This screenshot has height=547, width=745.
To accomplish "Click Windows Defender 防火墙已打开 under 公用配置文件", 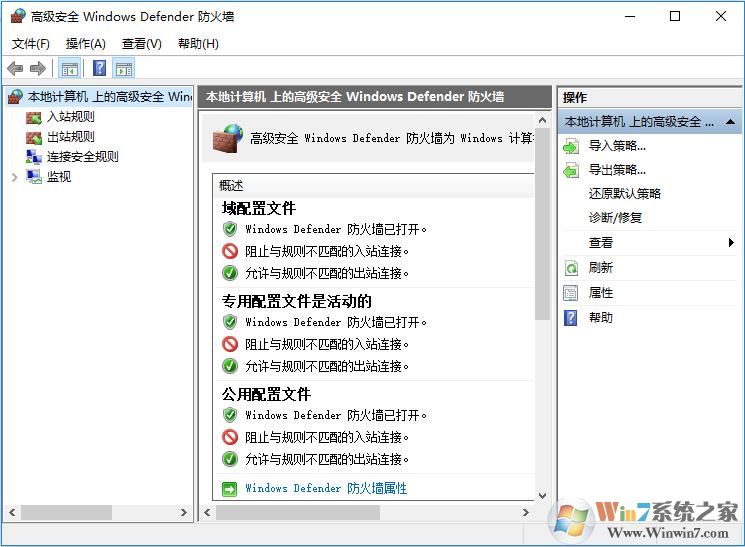I will (336, 415).
